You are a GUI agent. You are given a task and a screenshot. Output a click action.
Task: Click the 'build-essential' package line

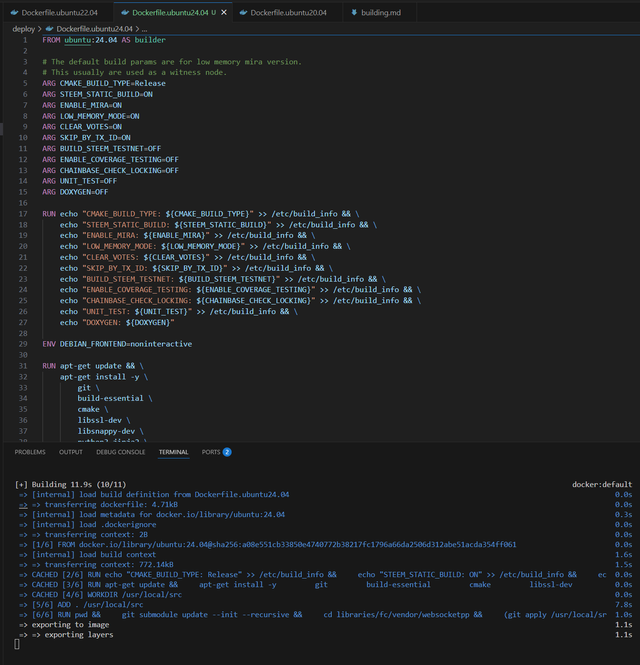click(x=115, y=398)
